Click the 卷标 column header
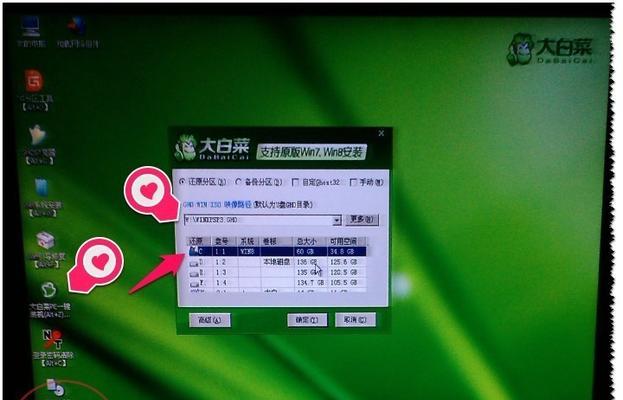The width and height of the screenshot is (623, 400). [277, 241]
